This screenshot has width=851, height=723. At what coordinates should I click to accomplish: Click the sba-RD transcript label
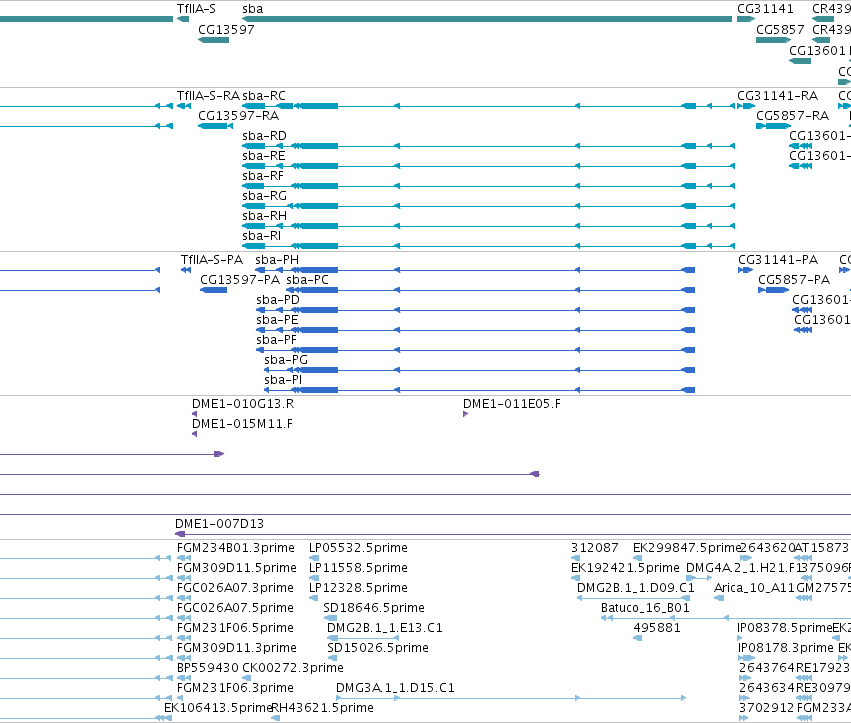click(264, 136)
